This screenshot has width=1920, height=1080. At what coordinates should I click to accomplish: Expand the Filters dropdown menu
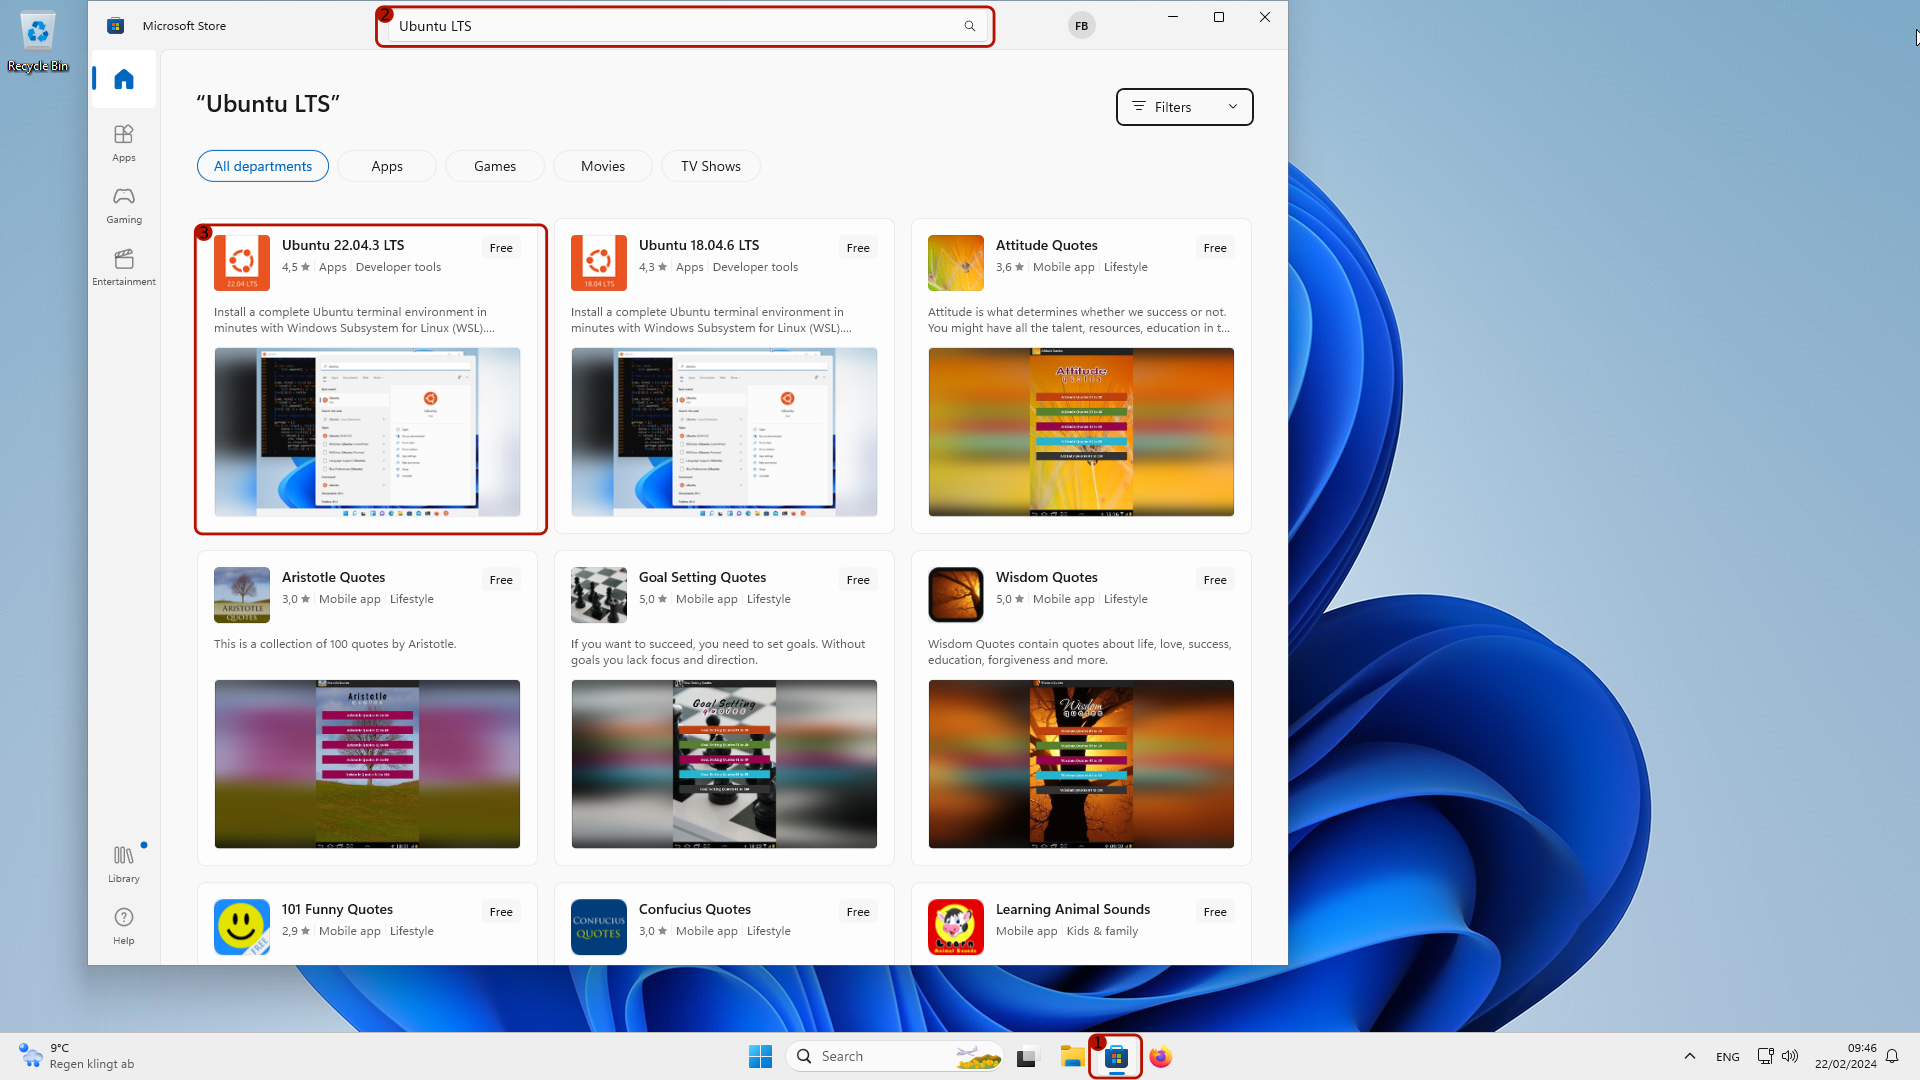[1183, 107]
